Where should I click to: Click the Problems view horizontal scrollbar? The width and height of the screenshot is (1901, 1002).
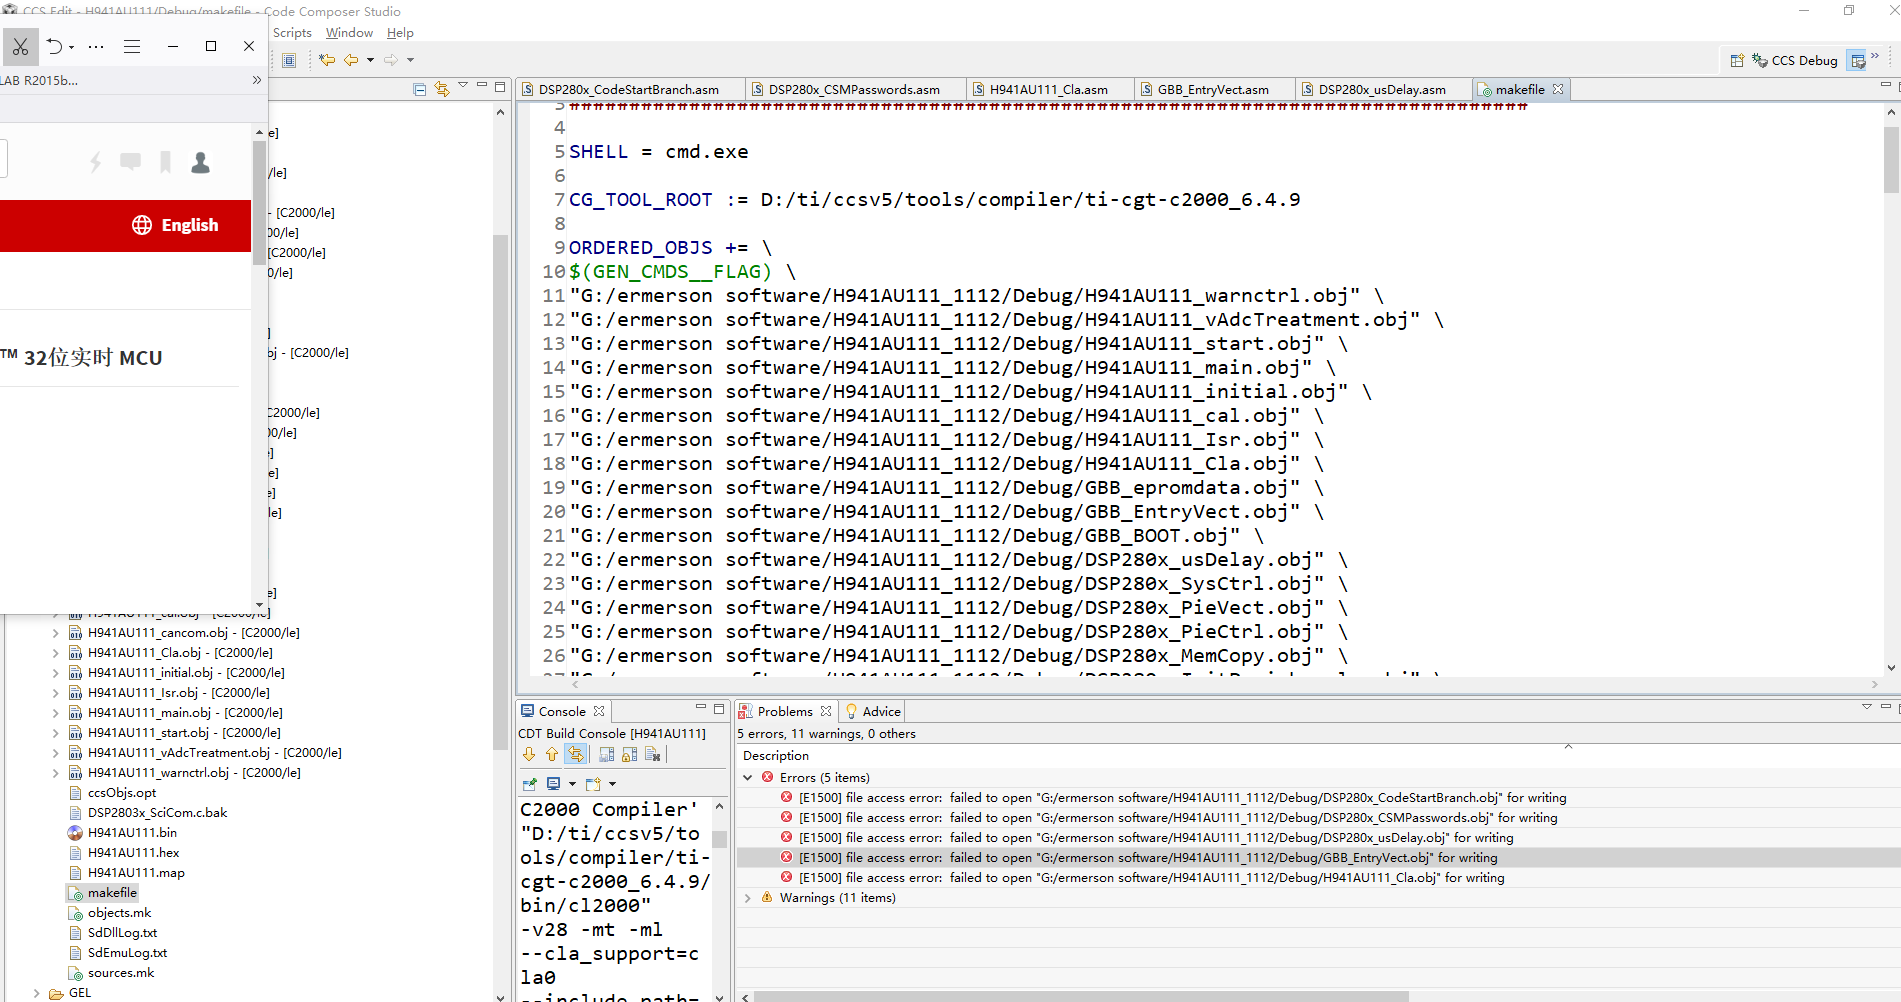pos(1081,996)
